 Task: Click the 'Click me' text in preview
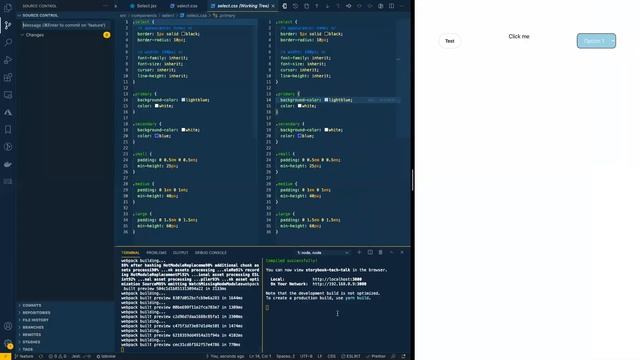click(x=519, y=36)
